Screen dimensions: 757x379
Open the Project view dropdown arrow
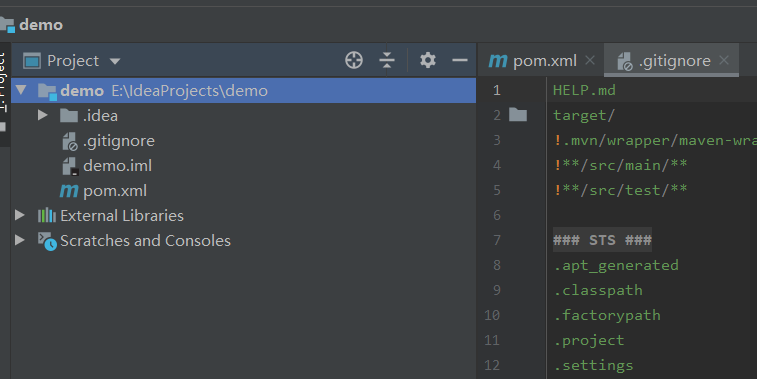[115, 61]
